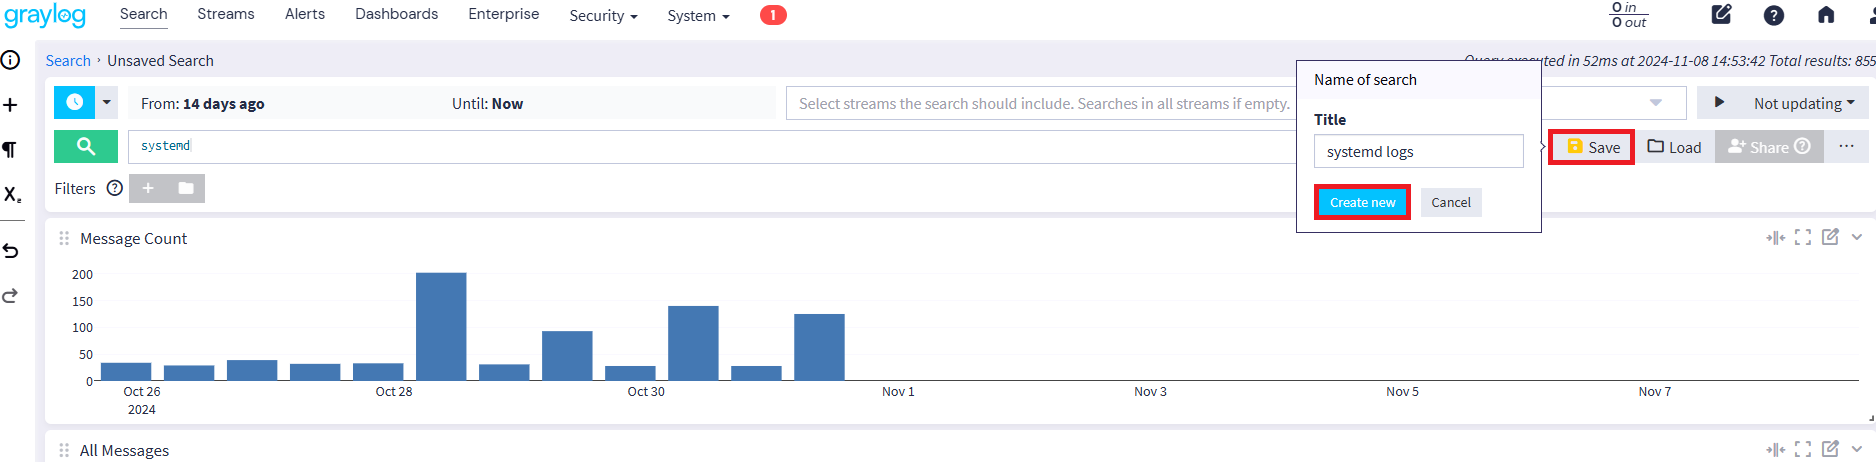The image size is (1876, 462).
Task: Expand the Security menu dropdown
Action: (x=603, y=16)
